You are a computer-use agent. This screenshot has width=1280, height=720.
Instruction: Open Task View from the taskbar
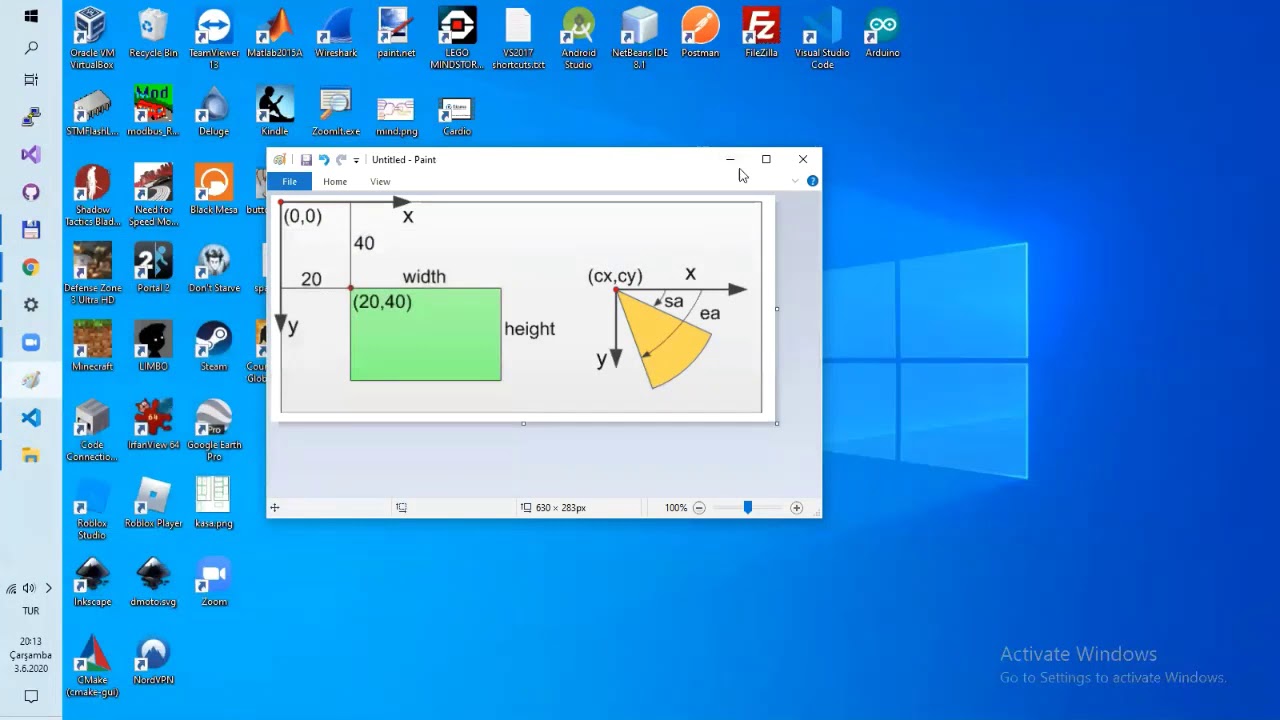(x=31, y=80)
